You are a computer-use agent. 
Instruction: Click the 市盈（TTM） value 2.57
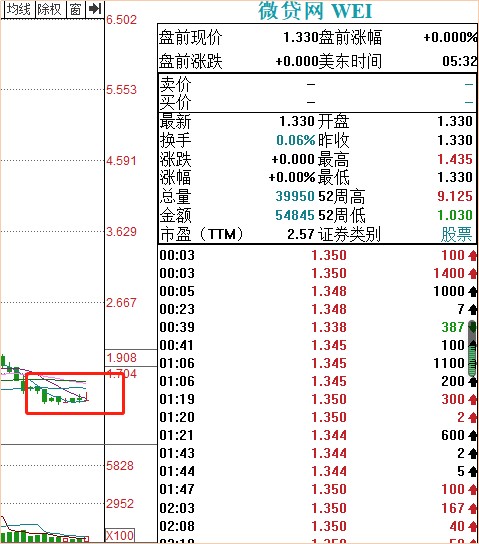point(301,235)
